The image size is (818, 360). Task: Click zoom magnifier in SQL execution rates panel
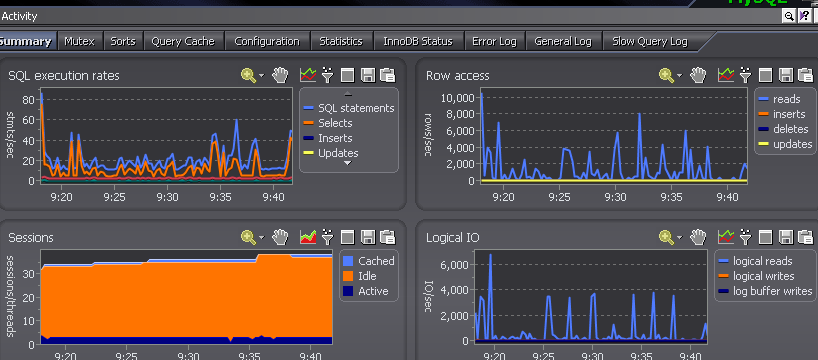click(249, 76)
